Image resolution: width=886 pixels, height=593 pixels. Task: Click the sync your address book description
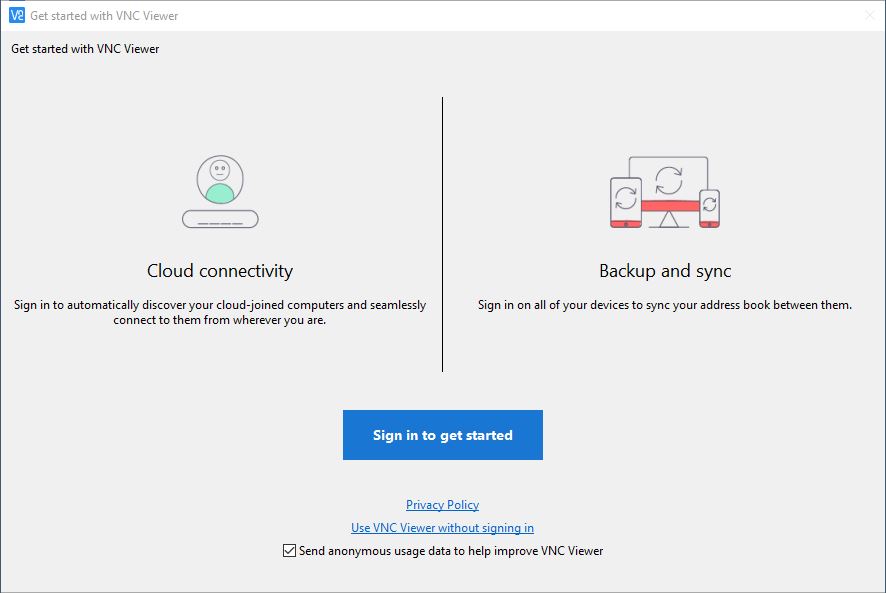tap(665, 305)
